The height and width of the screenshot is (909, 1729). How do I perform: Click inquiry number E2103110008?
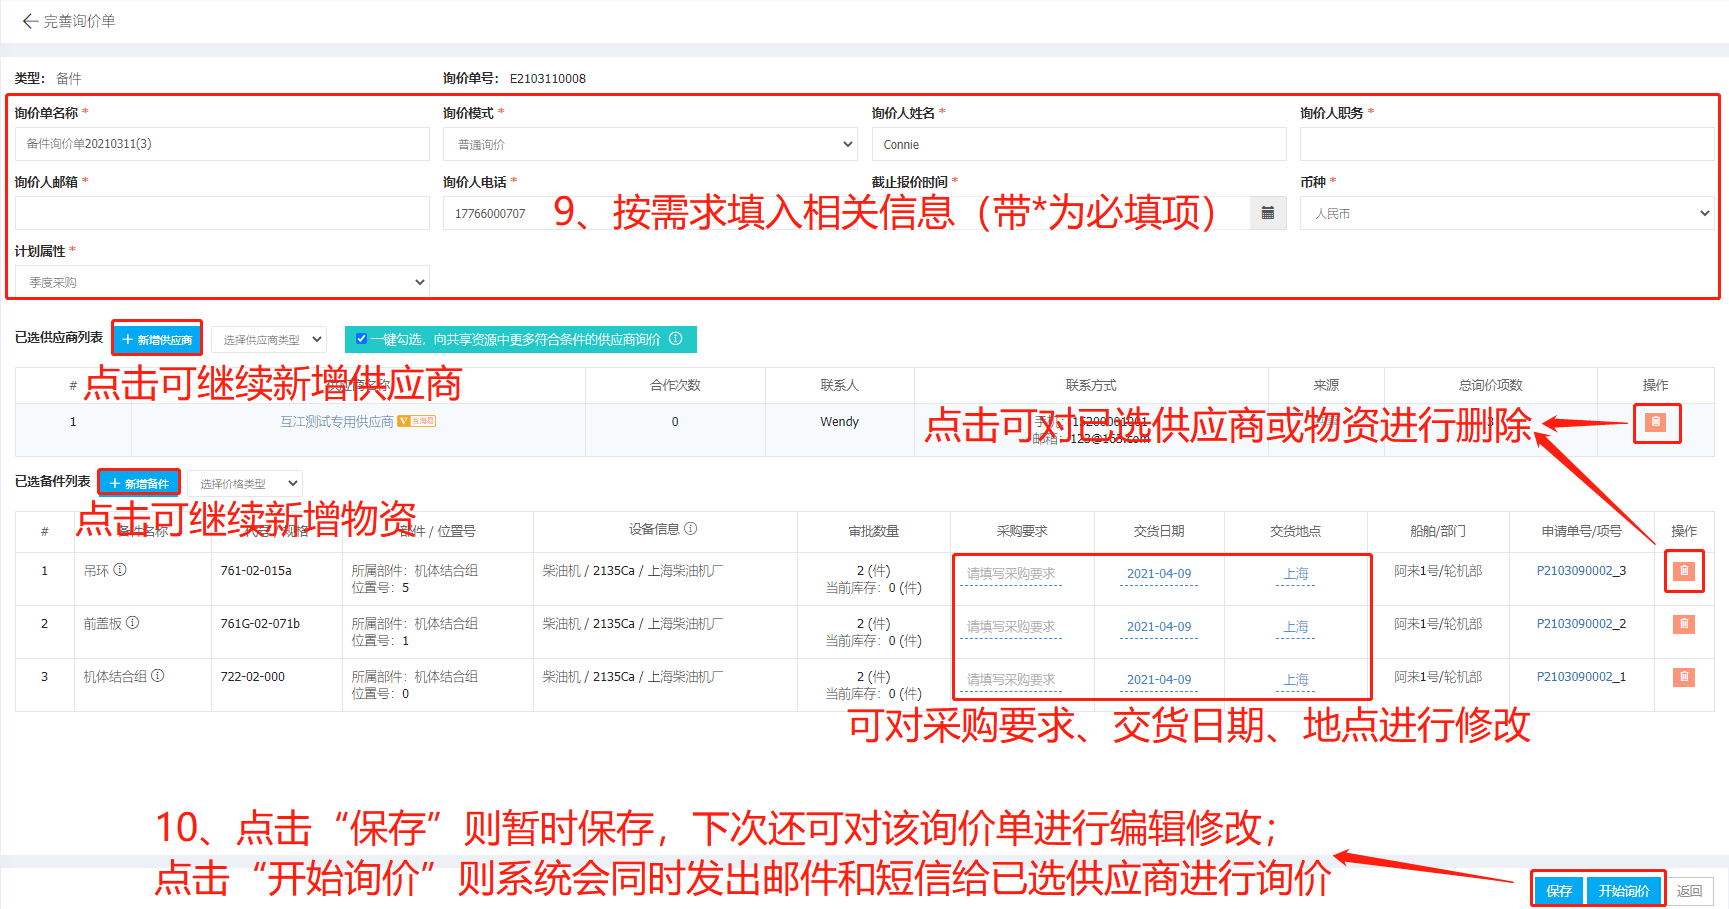548,79
